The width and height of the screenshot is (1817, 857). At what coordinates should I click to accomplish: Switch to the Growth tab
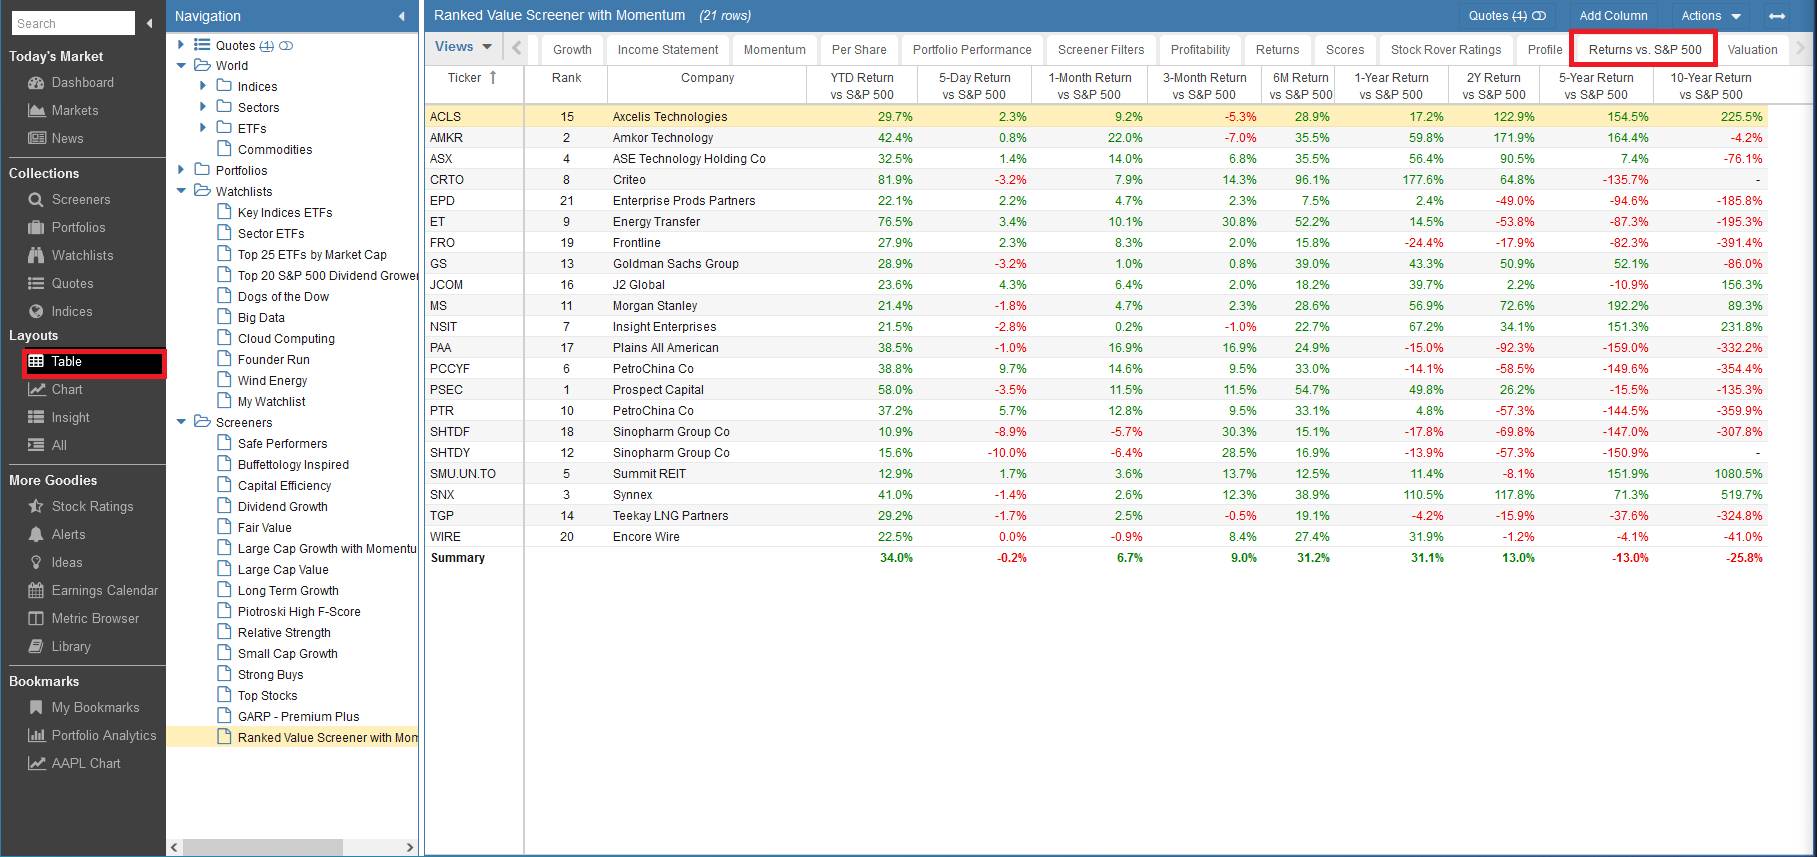point(572,50)
